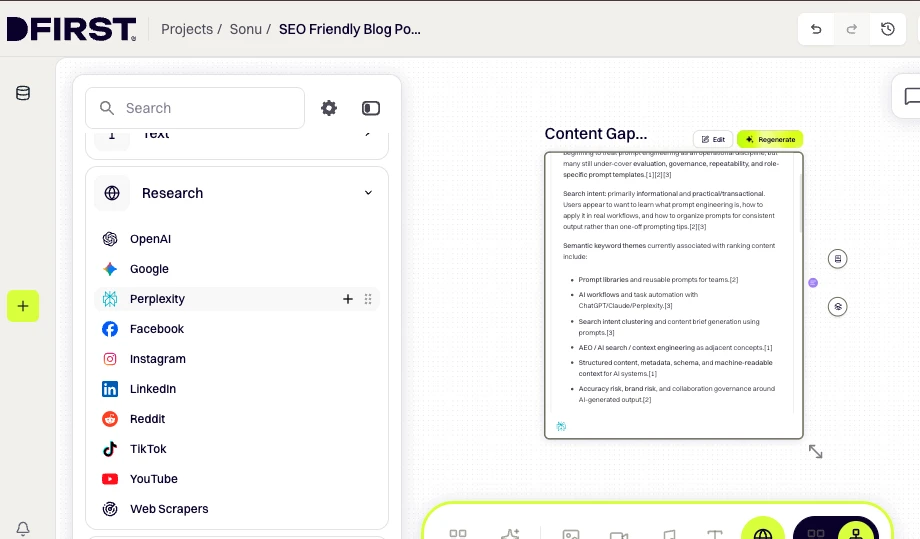This screenshot has height=539, width=920.
Task: Collapse the Research section chevron
Action: 368,192
